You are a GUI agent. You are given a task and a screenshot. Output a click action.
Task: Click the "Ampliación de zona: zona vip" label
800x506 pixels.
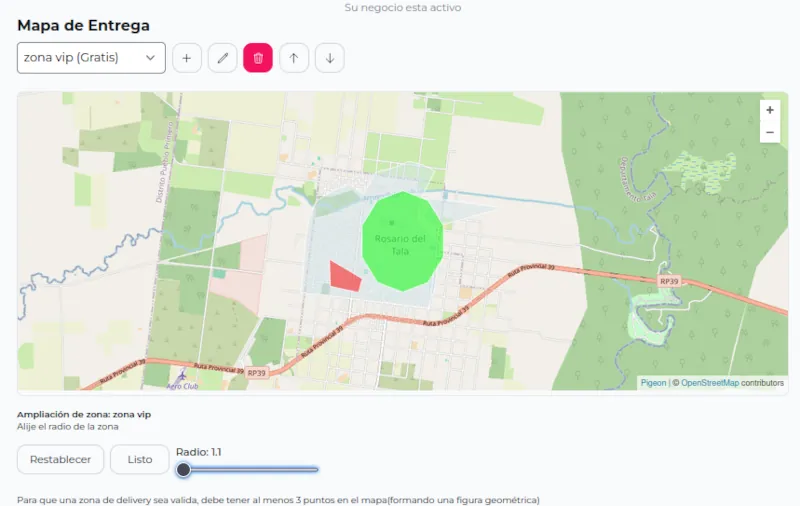[84, 414]
